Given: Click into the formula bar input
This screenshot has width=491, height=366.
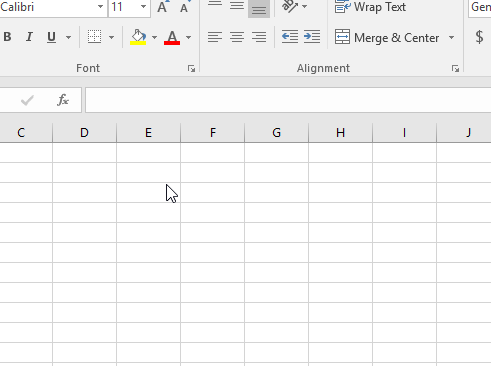Looking at the screenshot, I should pyautogui.click(x=288, y=100).
